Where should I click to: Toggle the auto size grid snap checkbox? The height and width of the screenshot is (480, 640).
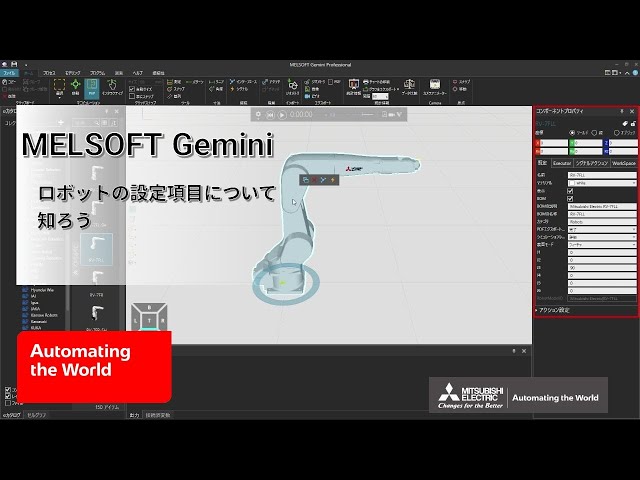(132, 89)
